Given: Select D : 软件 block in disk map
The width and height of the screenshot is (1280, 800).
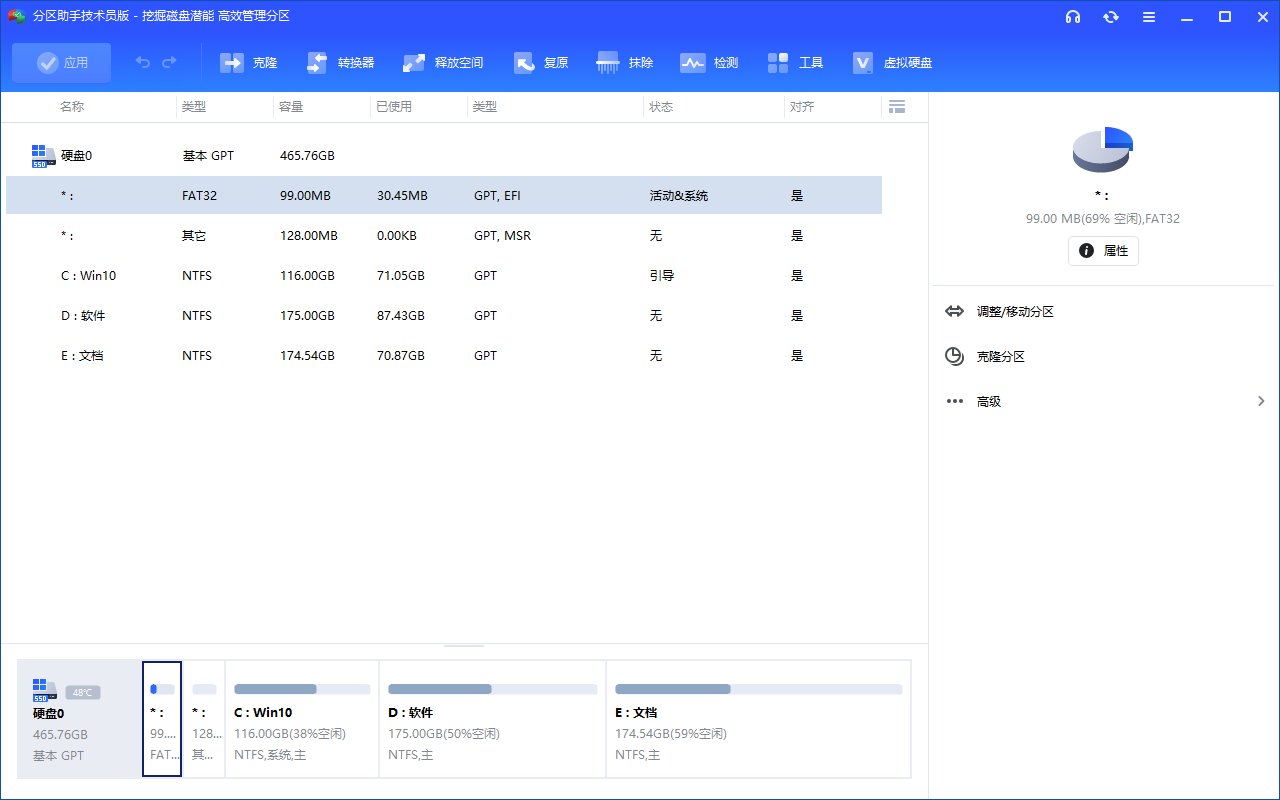Looking at the screenshot, I should [493, 718].
